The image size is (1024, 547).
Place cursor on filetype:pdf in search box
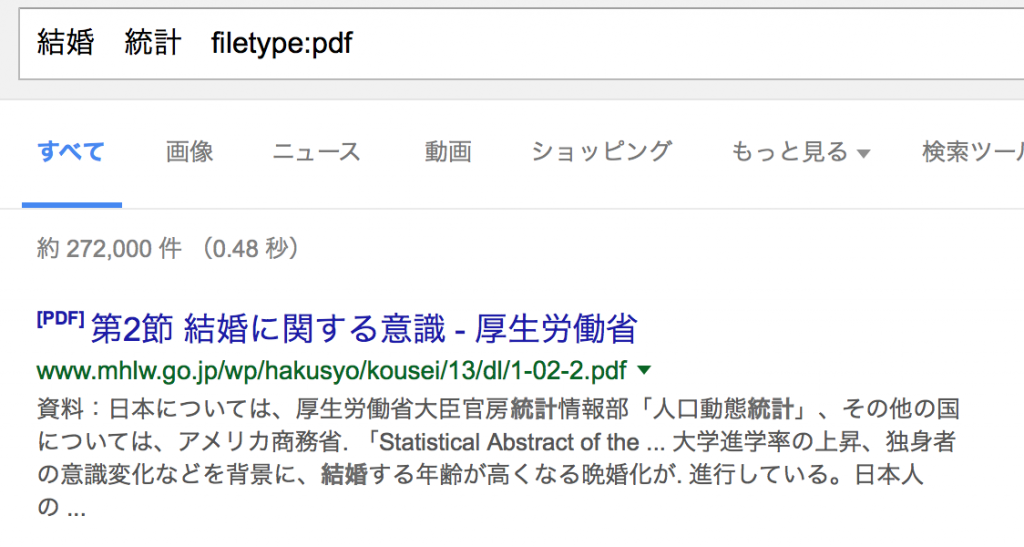click(x=282, y=44)
